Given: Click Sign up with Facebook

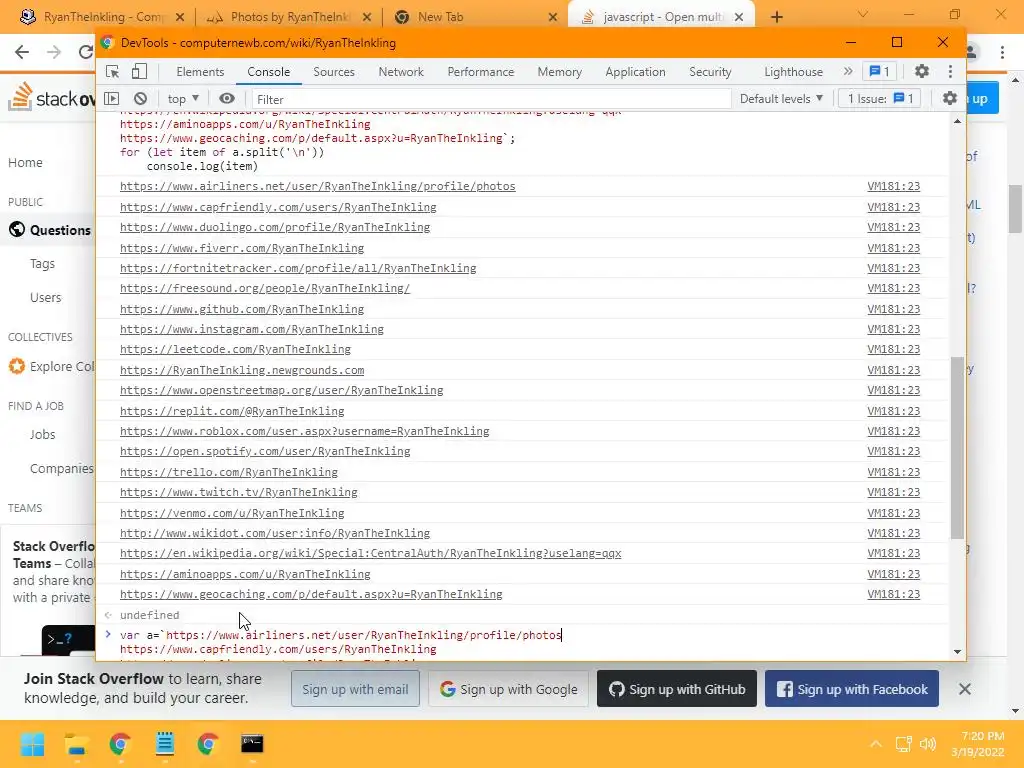Looking at the screenshot, I should [x=852, y=689].
